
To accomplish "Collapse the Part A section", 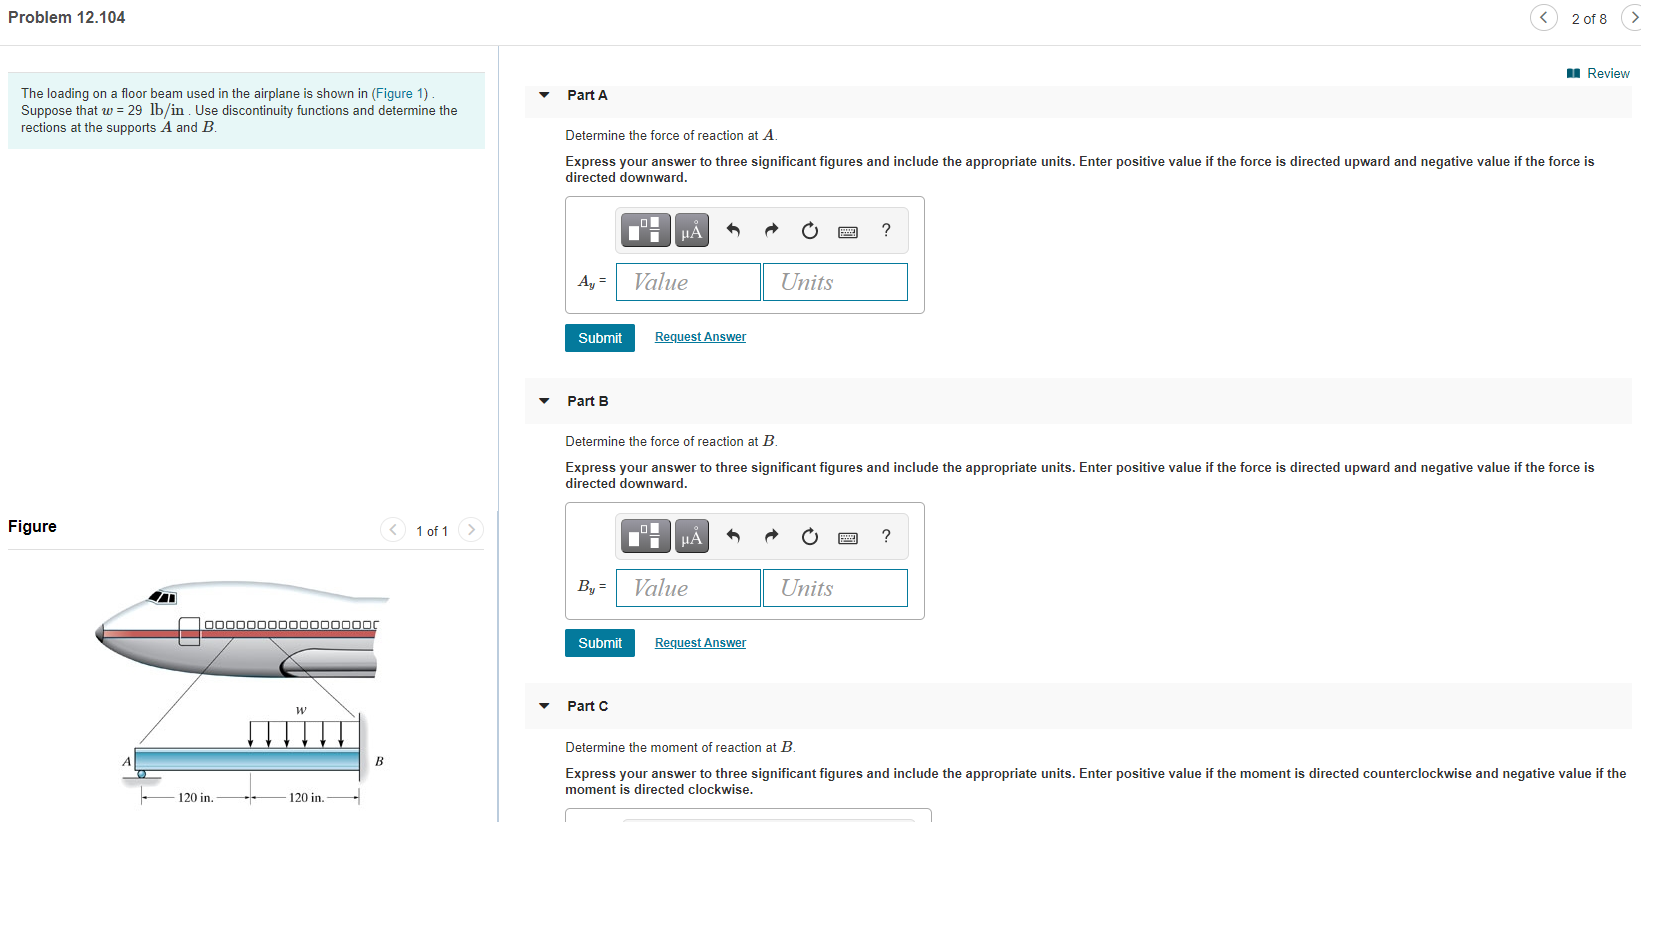I will [543, 94].
